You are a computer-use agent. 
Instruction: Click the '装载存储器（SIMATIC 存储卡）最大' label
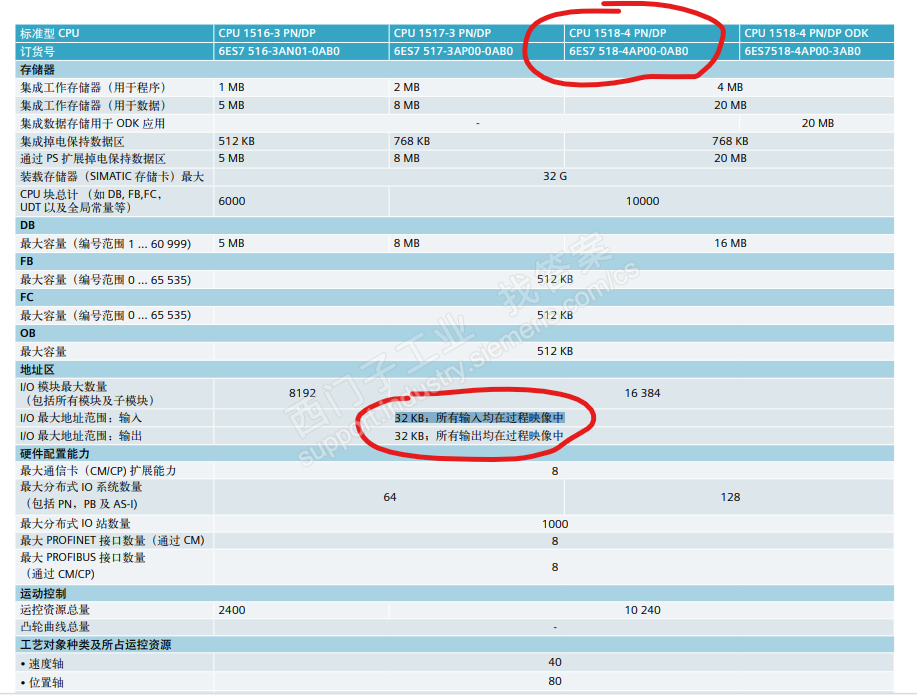coord(112,177)
